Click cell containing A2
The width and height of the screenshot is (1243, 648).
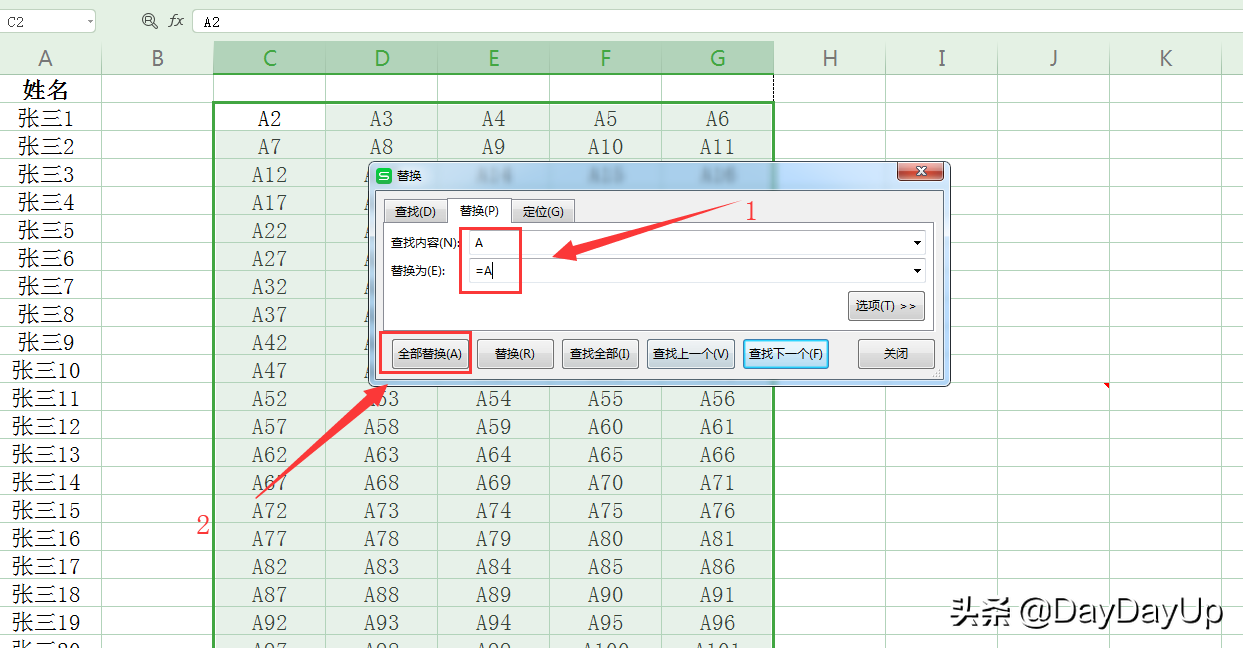(269, 118)
